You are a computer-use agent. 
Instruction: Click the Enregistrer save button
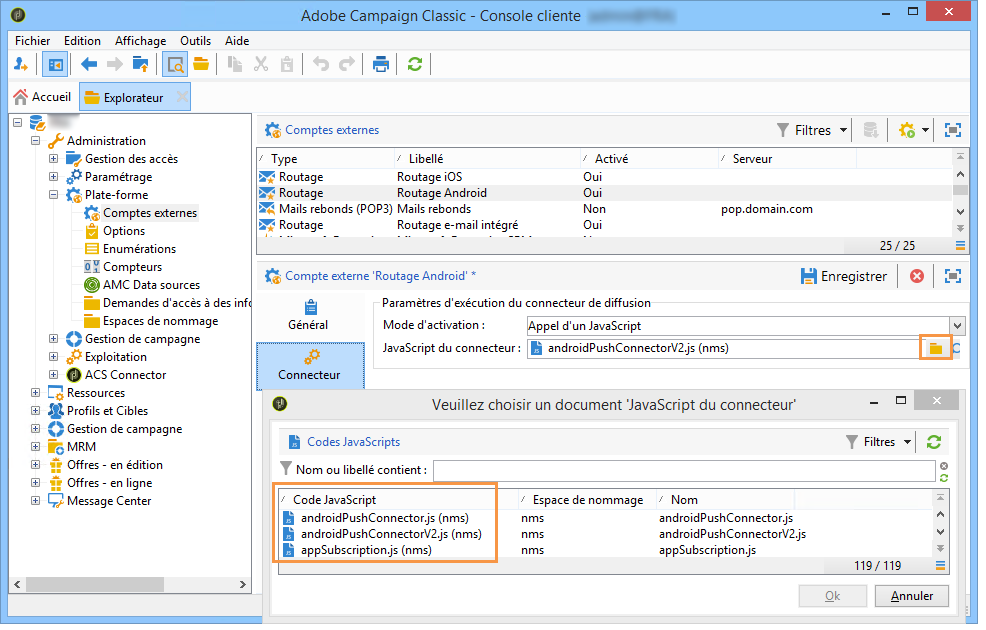844,276
